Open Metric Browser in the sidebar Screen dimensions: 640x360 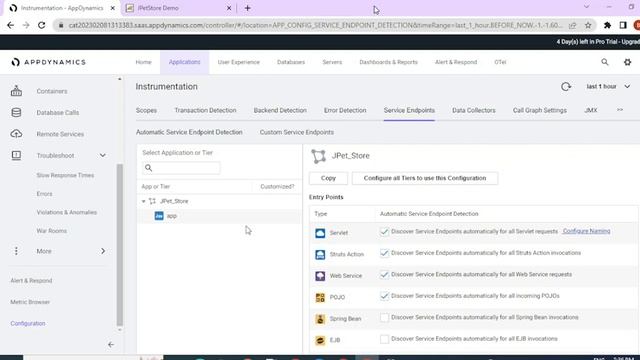(x=30, y=302)
